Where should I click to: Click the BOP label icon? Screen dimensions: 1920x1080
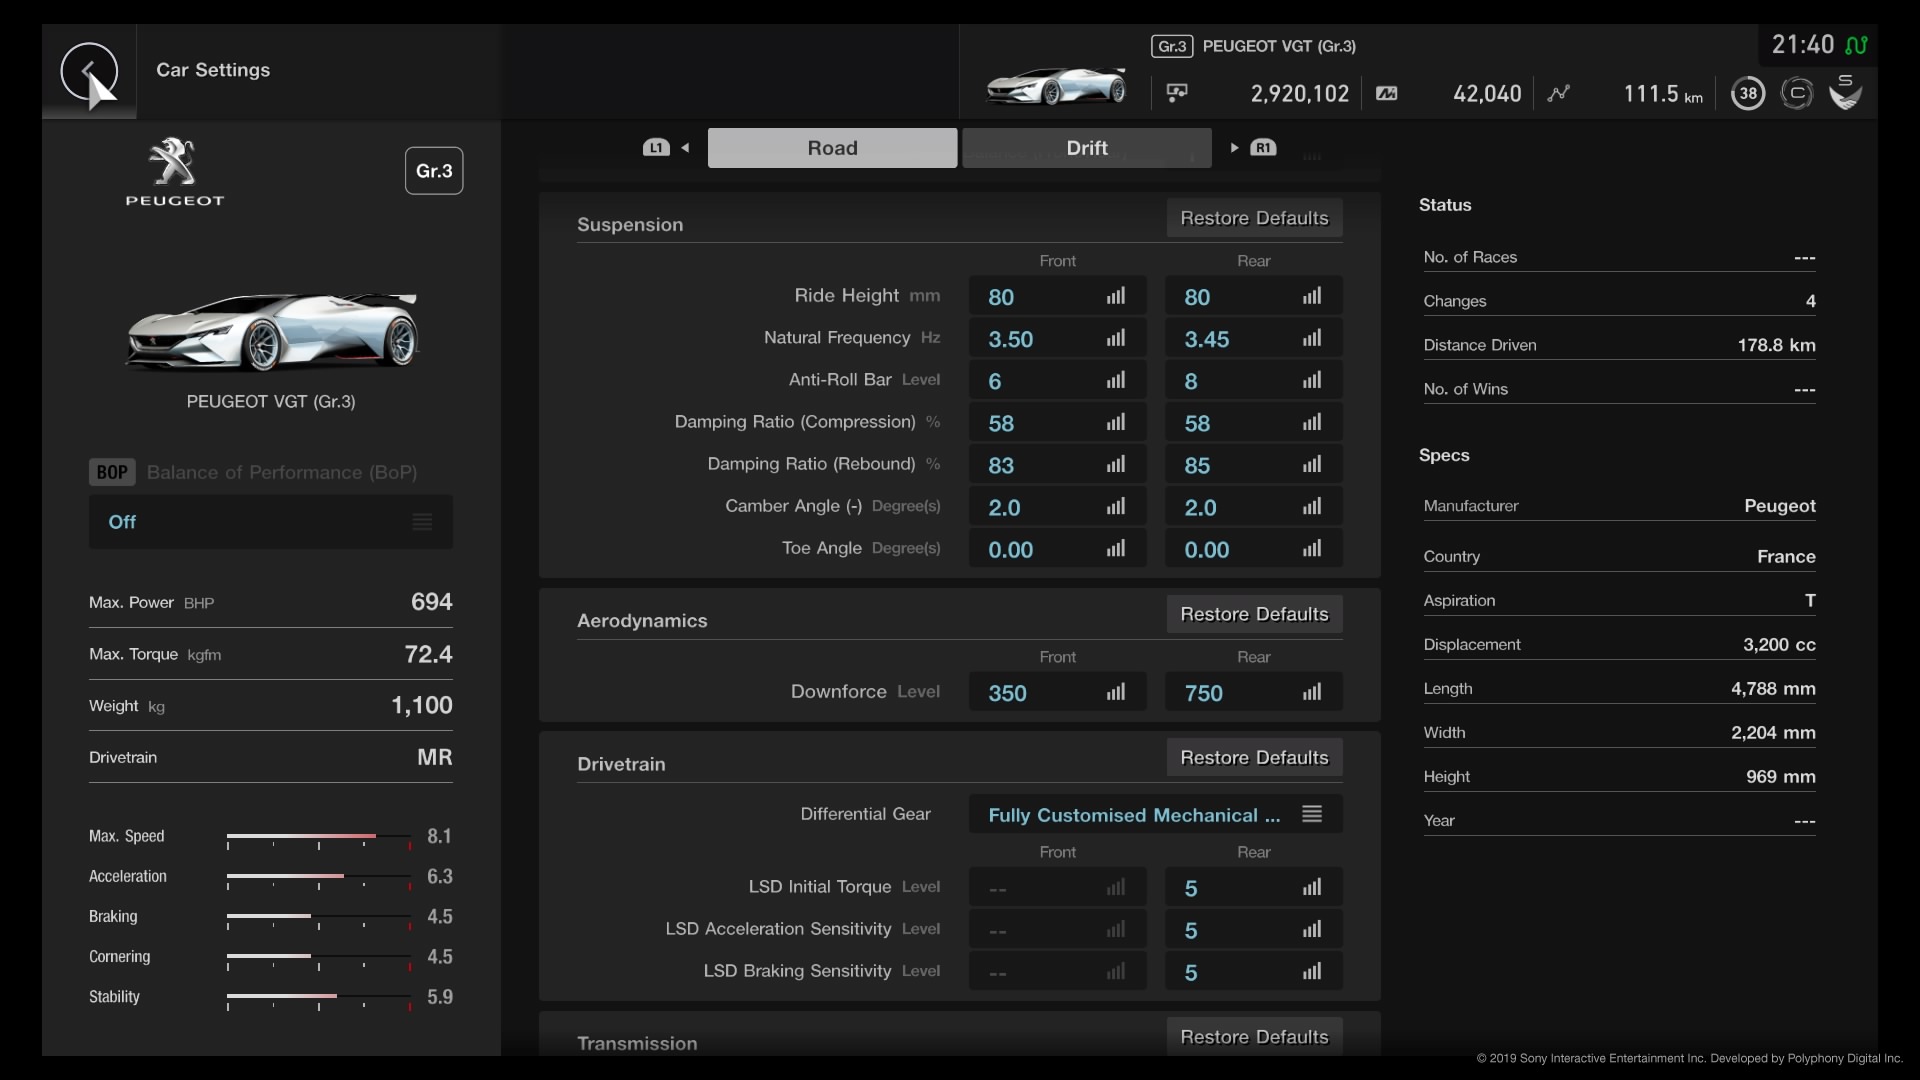(112, 472)
